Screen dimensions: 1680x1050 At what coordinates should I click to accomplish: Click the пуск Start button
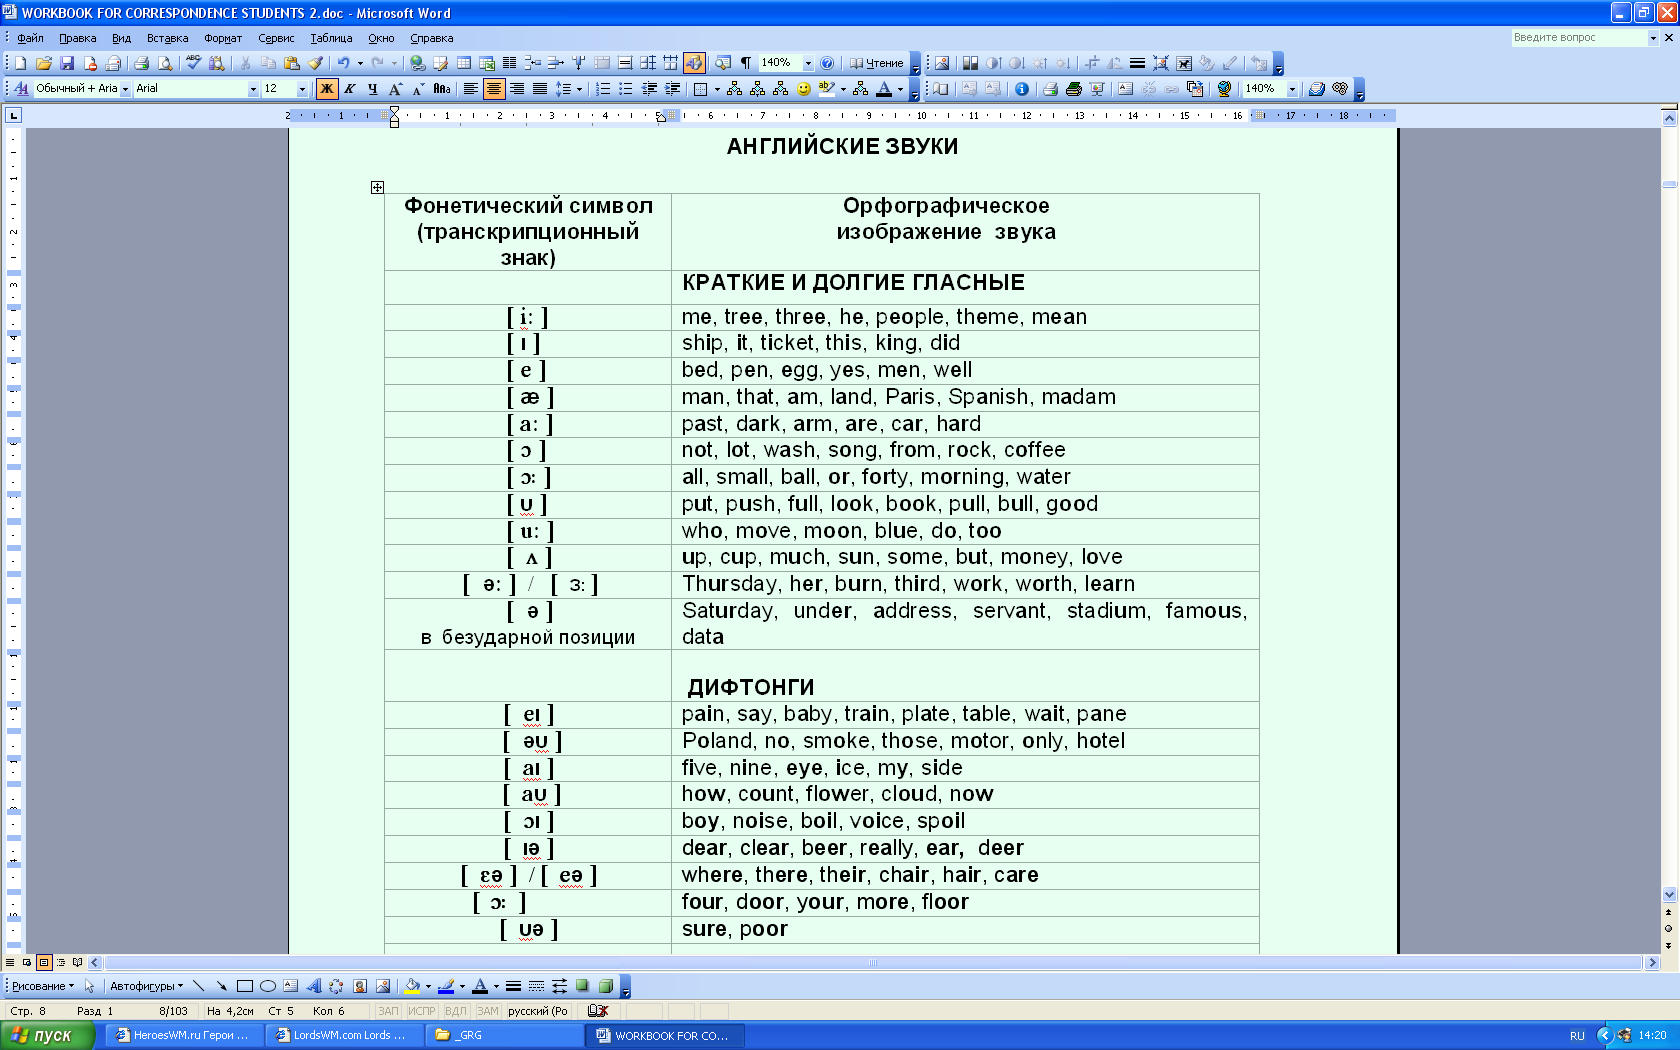click(x=47, y=1035)
